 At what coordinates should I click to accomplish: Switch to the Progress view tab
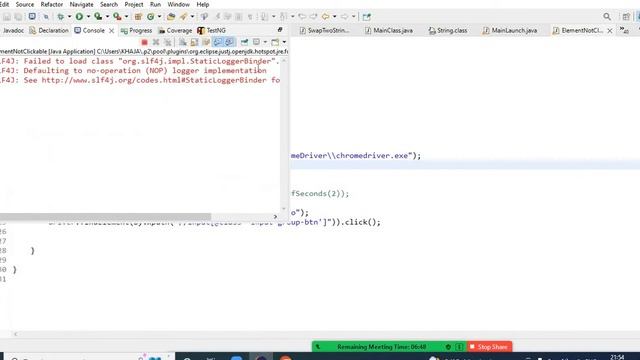point(136,31)
